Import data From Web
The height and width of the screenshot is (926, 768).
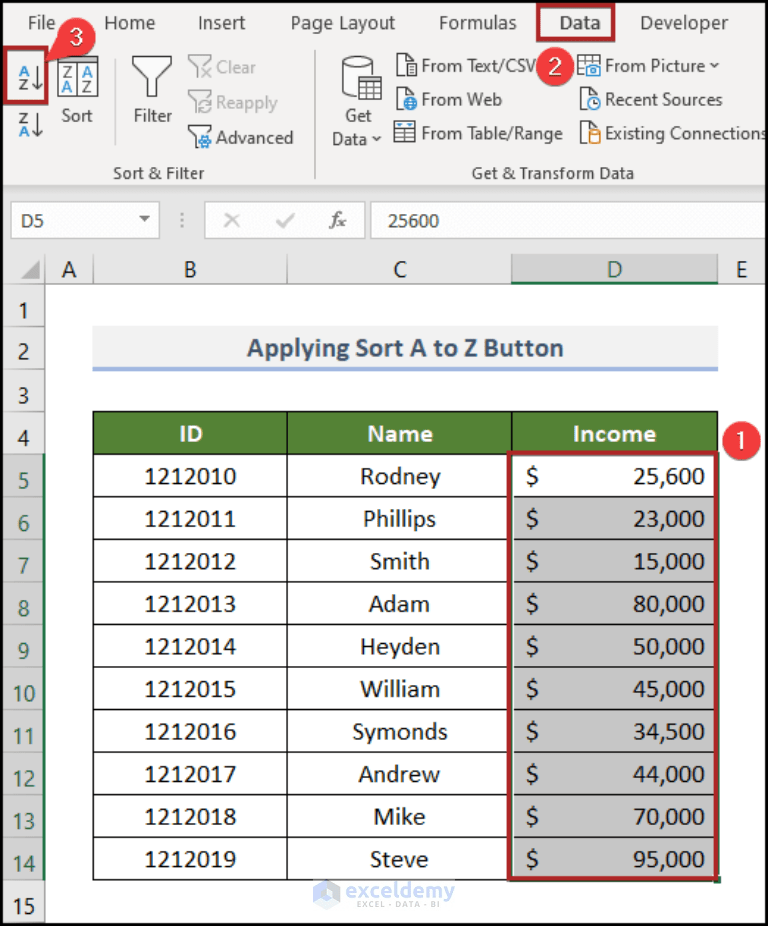(x=448, y=99)
